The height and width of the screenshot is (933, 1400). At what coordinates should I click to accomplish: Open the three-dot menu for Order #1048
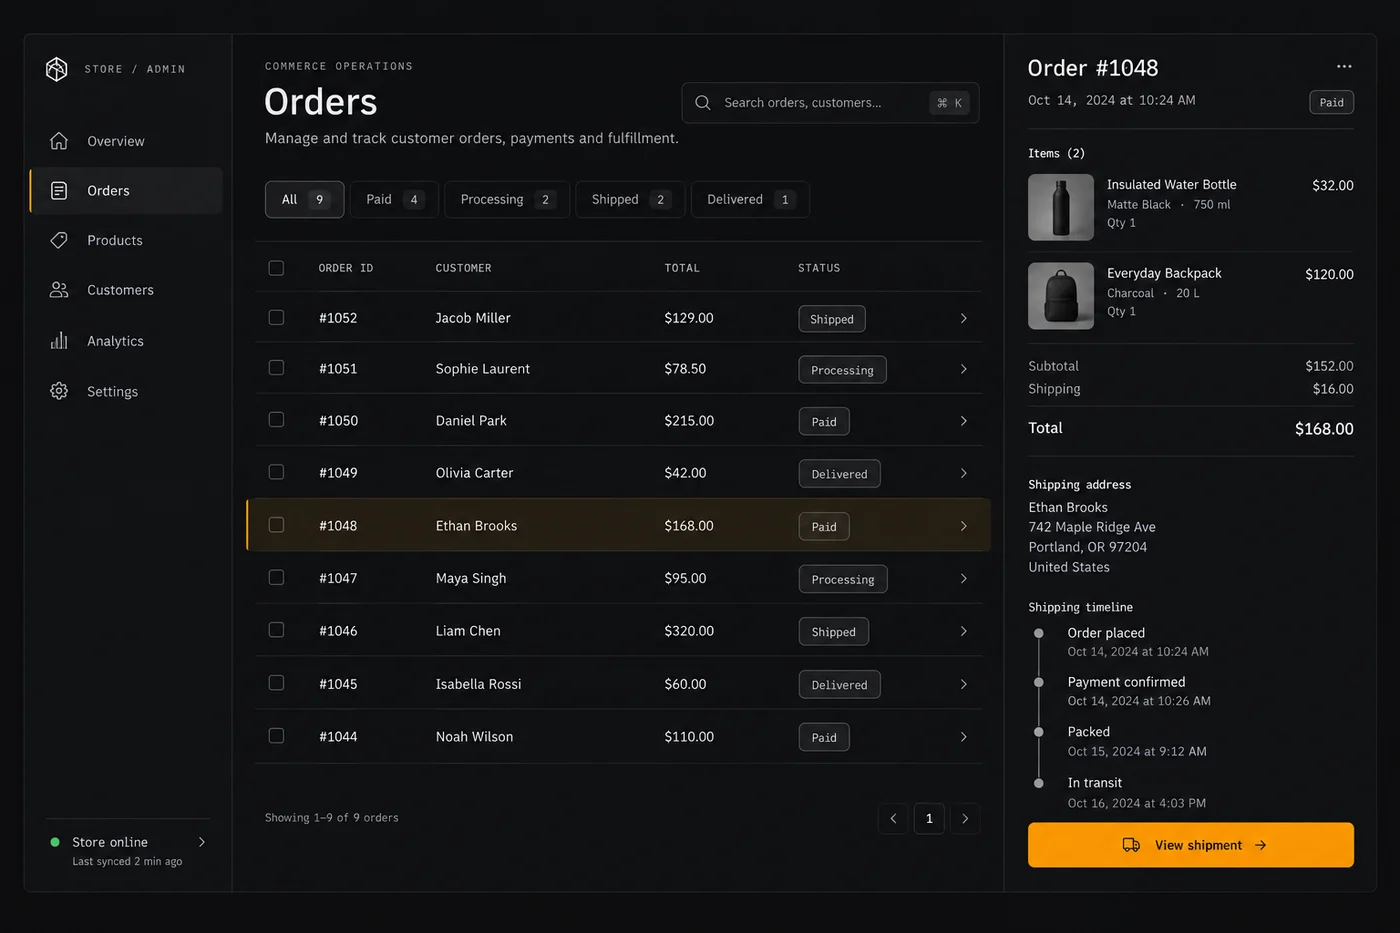point(1344,67)
